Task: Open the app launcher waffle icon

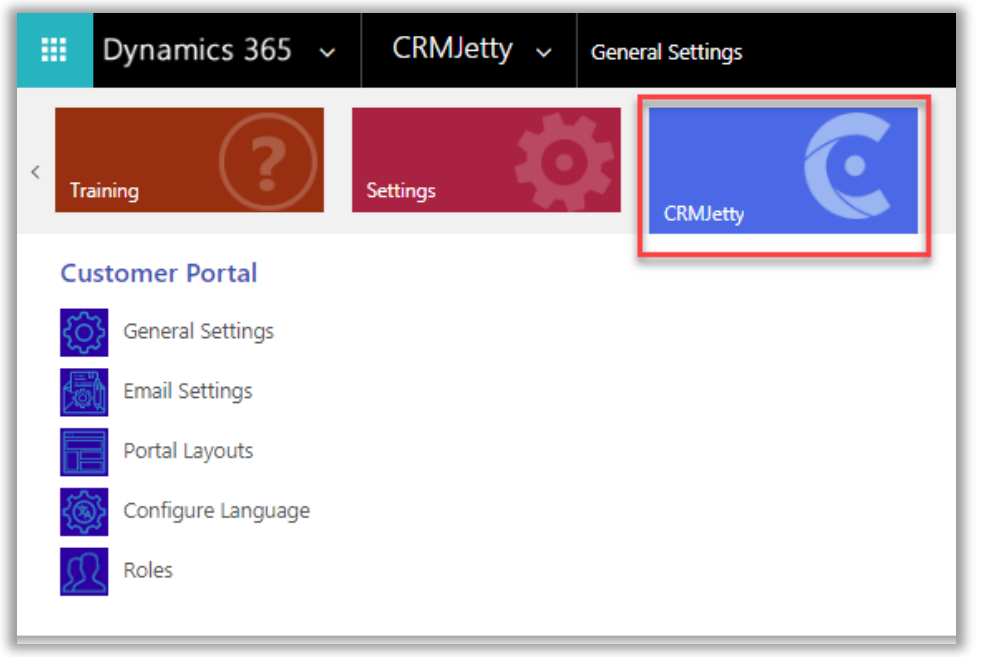Action: (54, 50)
